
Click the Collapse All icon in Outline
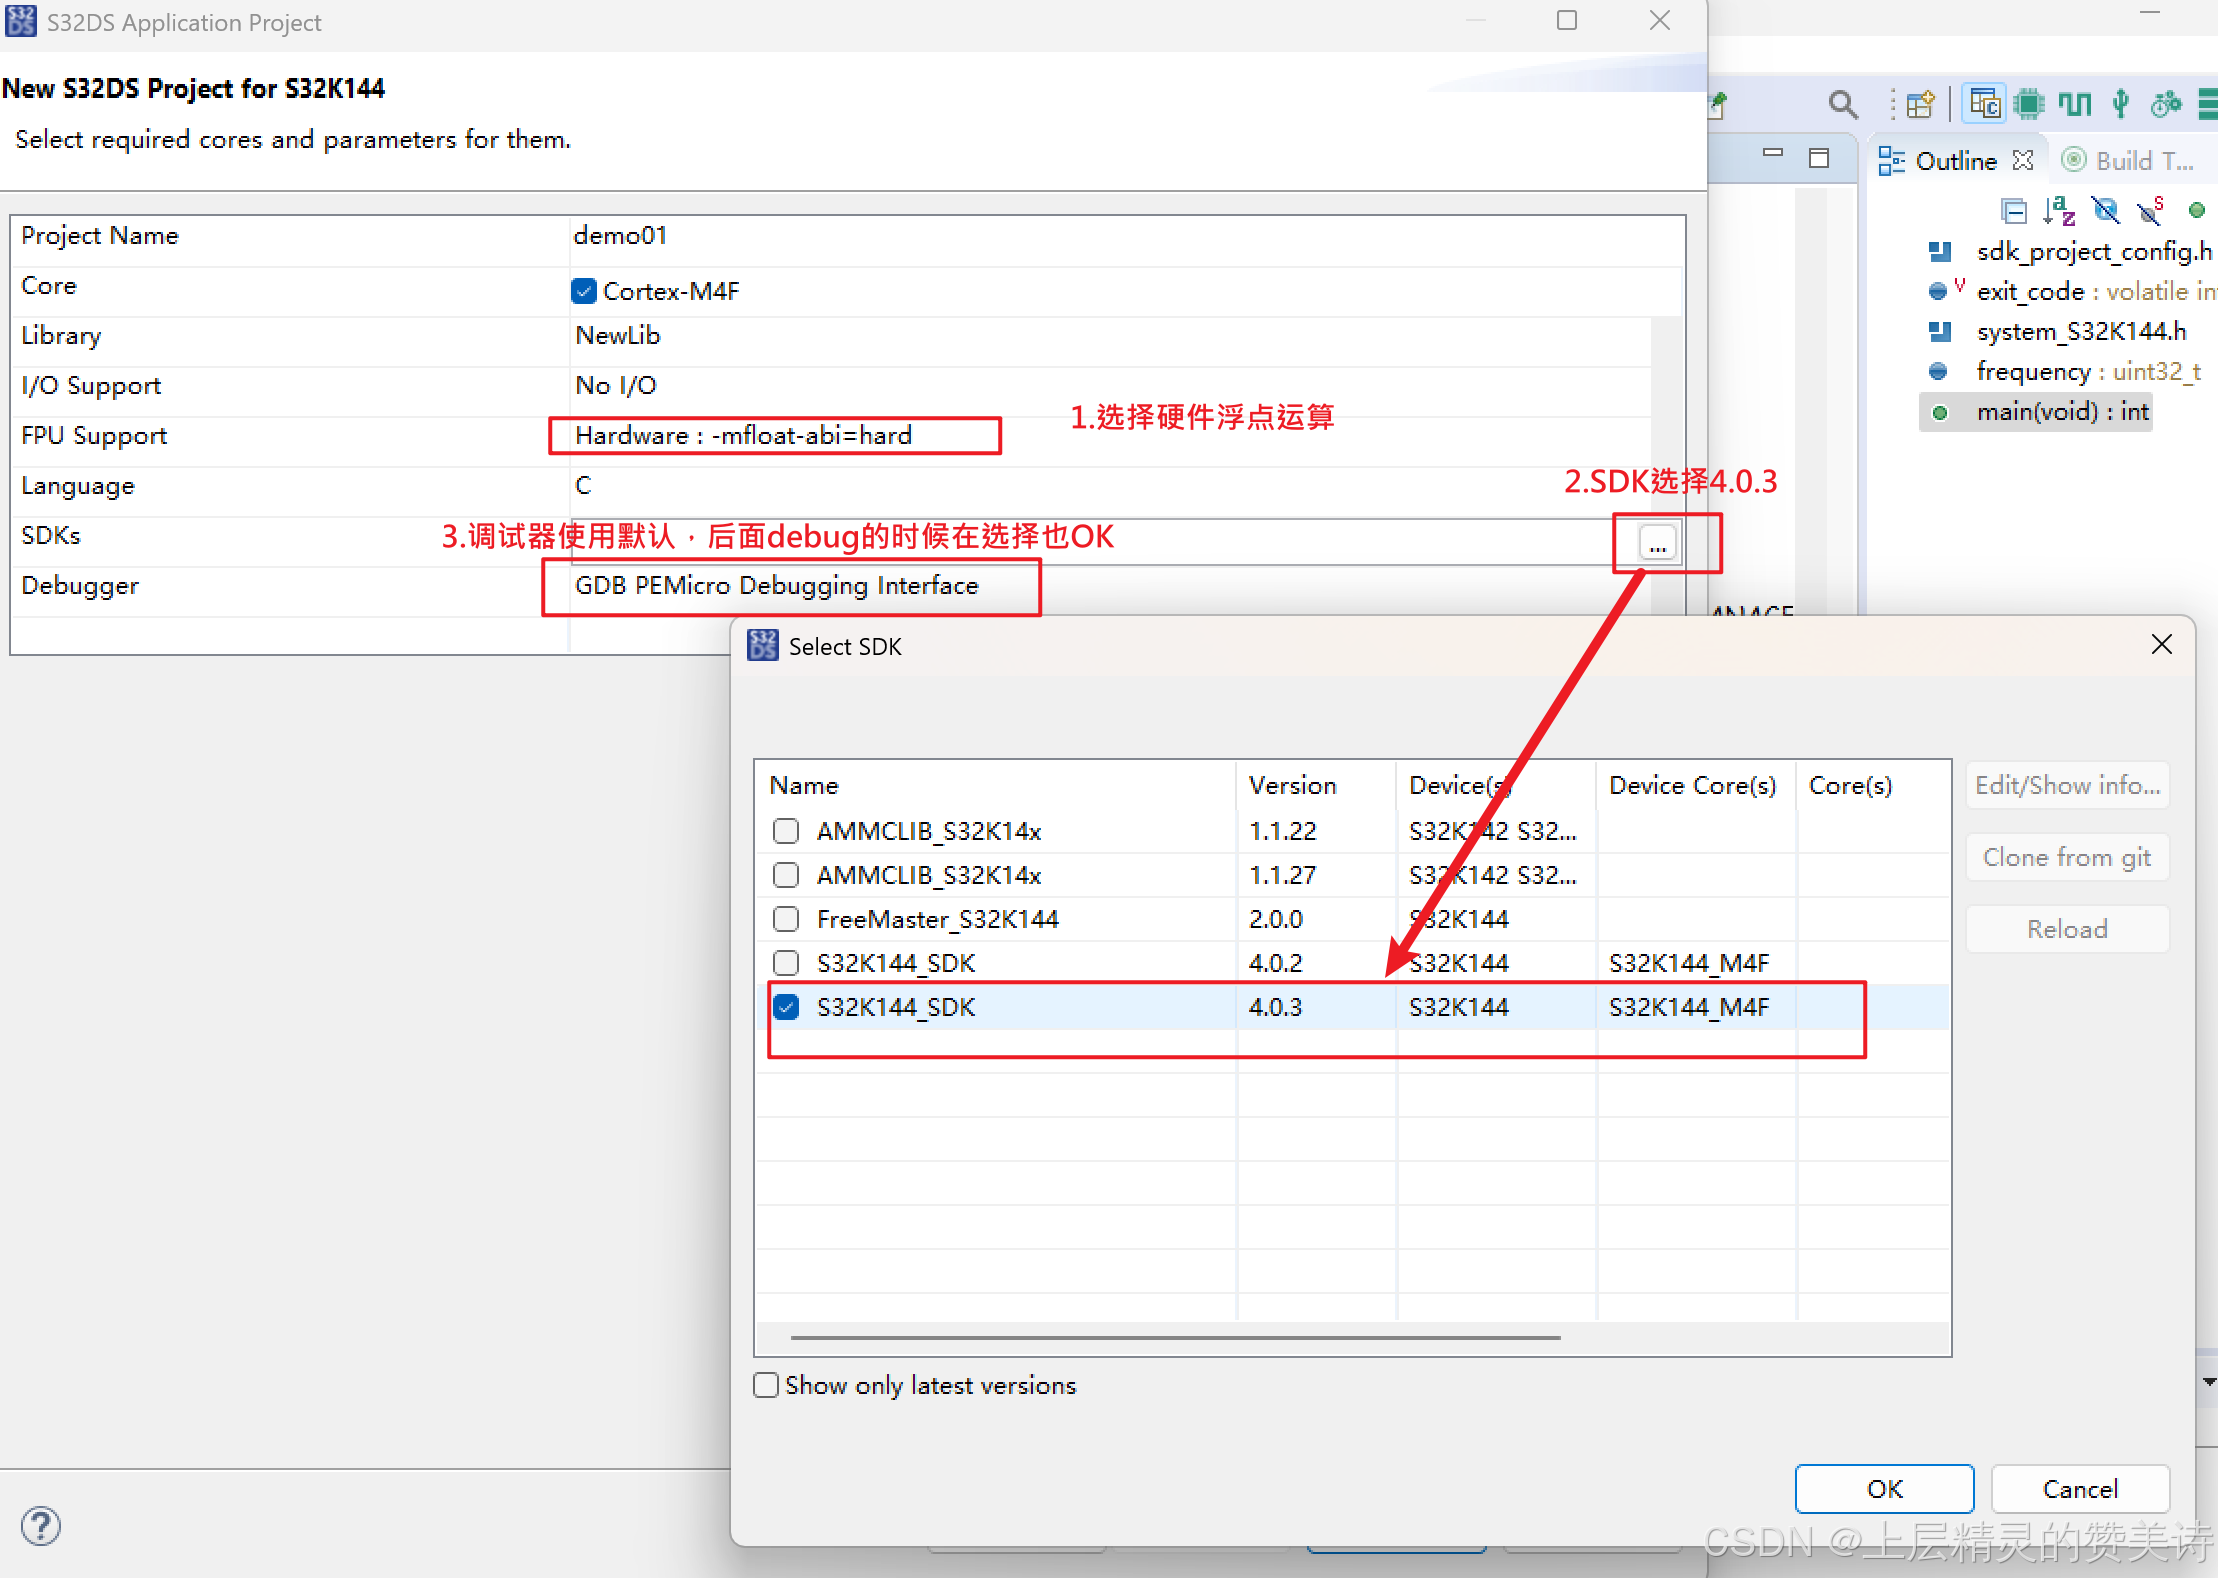(2013, 211)
